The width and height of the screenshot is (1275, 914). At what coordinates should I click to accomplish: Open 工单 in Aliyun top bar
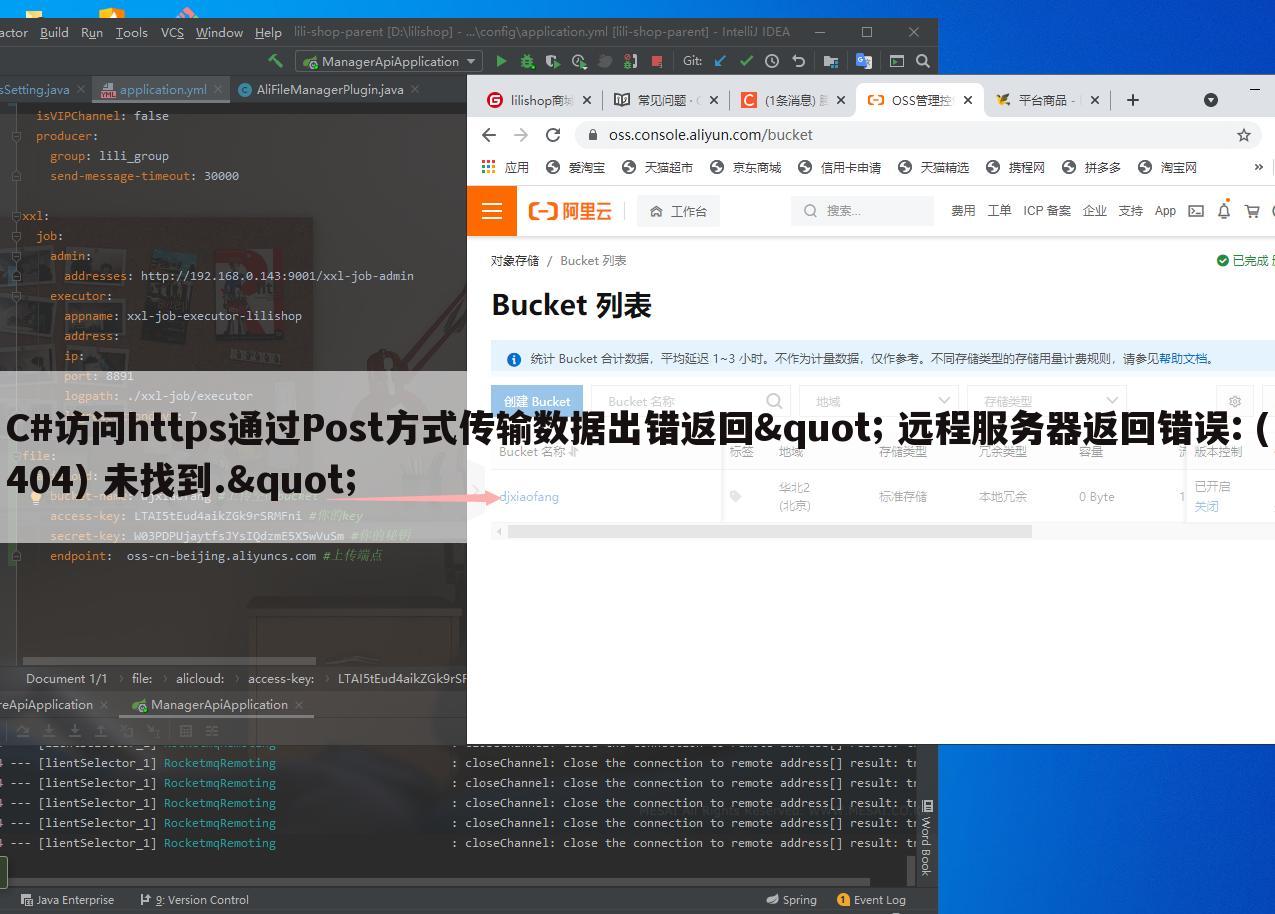point(999,211)
